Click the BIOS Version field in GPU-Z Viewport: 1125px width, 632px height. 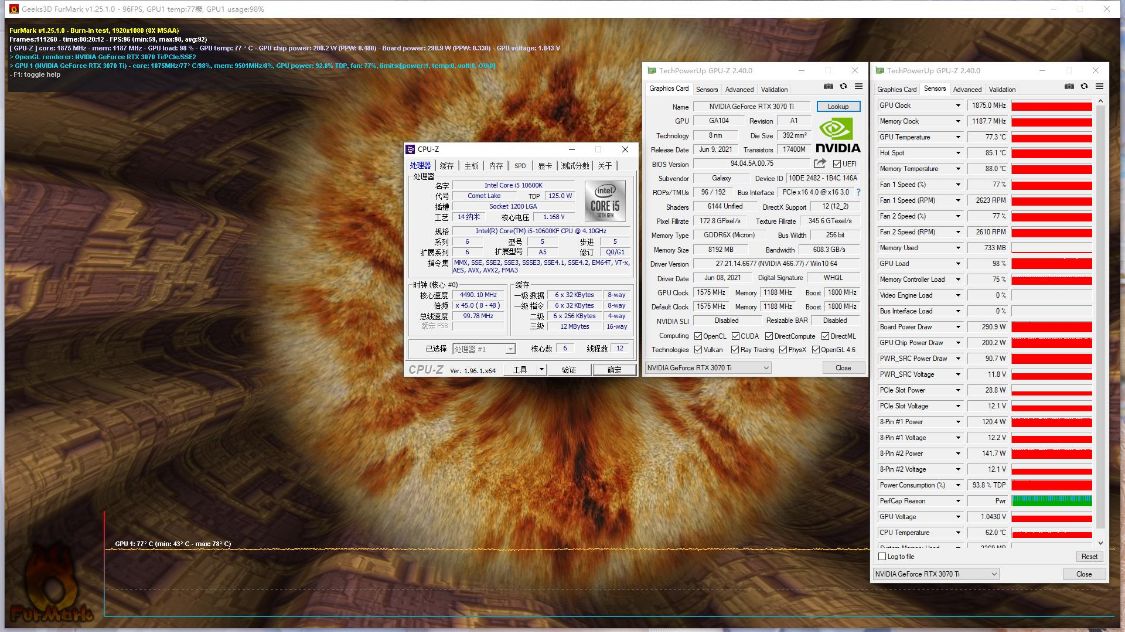click(x=752, y=164)
